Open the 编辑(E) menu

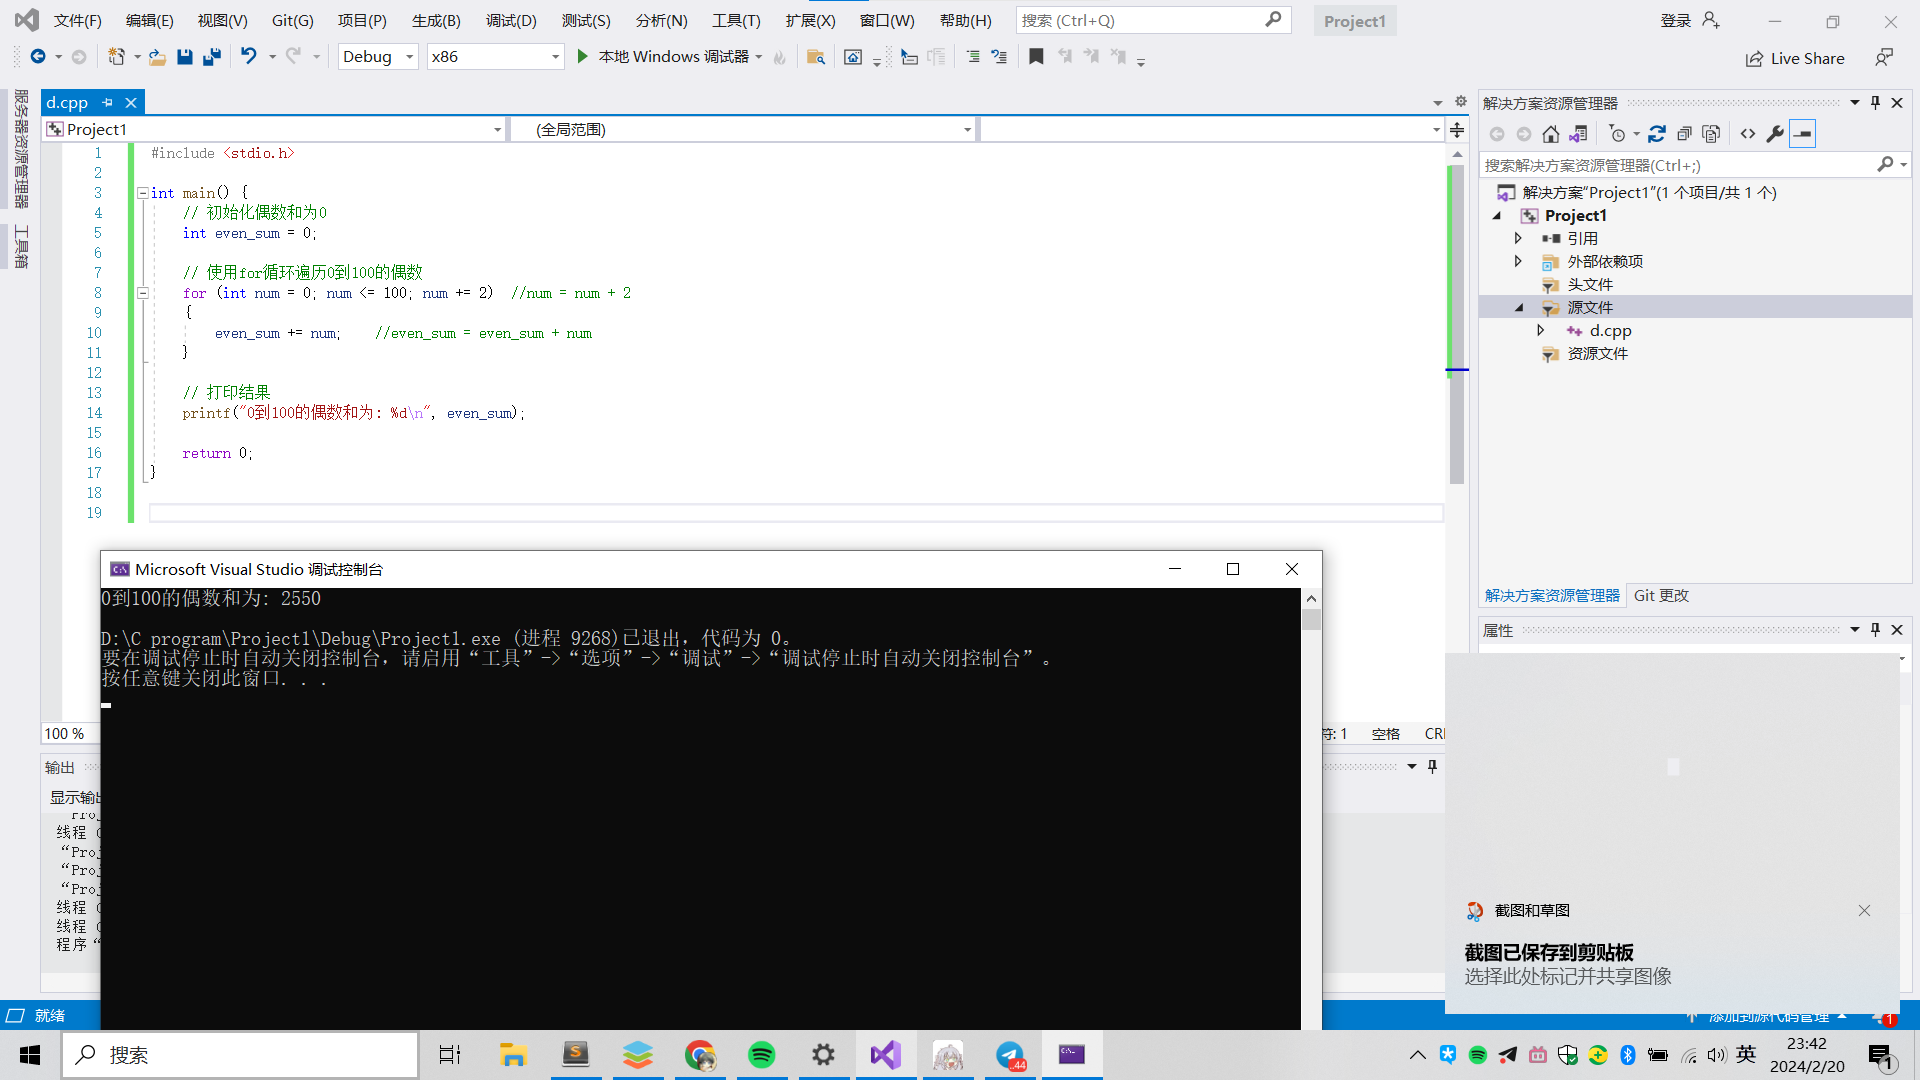(149, 20)
